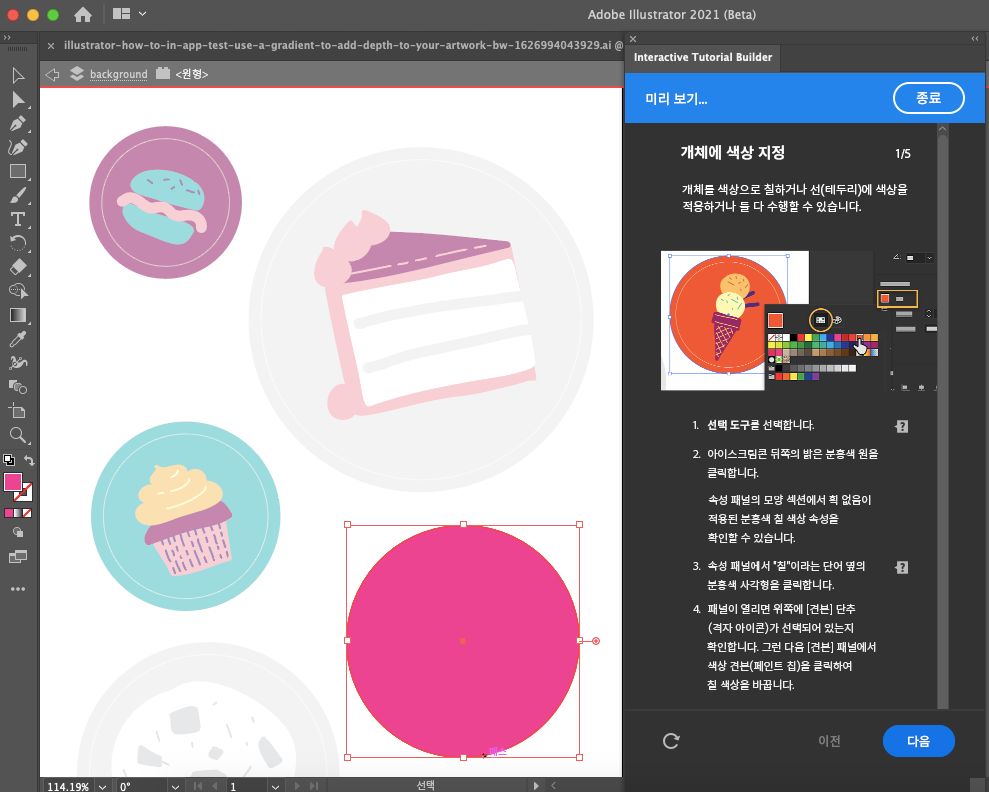
Task: Click the artboard number field
Action: click(248, 786)
